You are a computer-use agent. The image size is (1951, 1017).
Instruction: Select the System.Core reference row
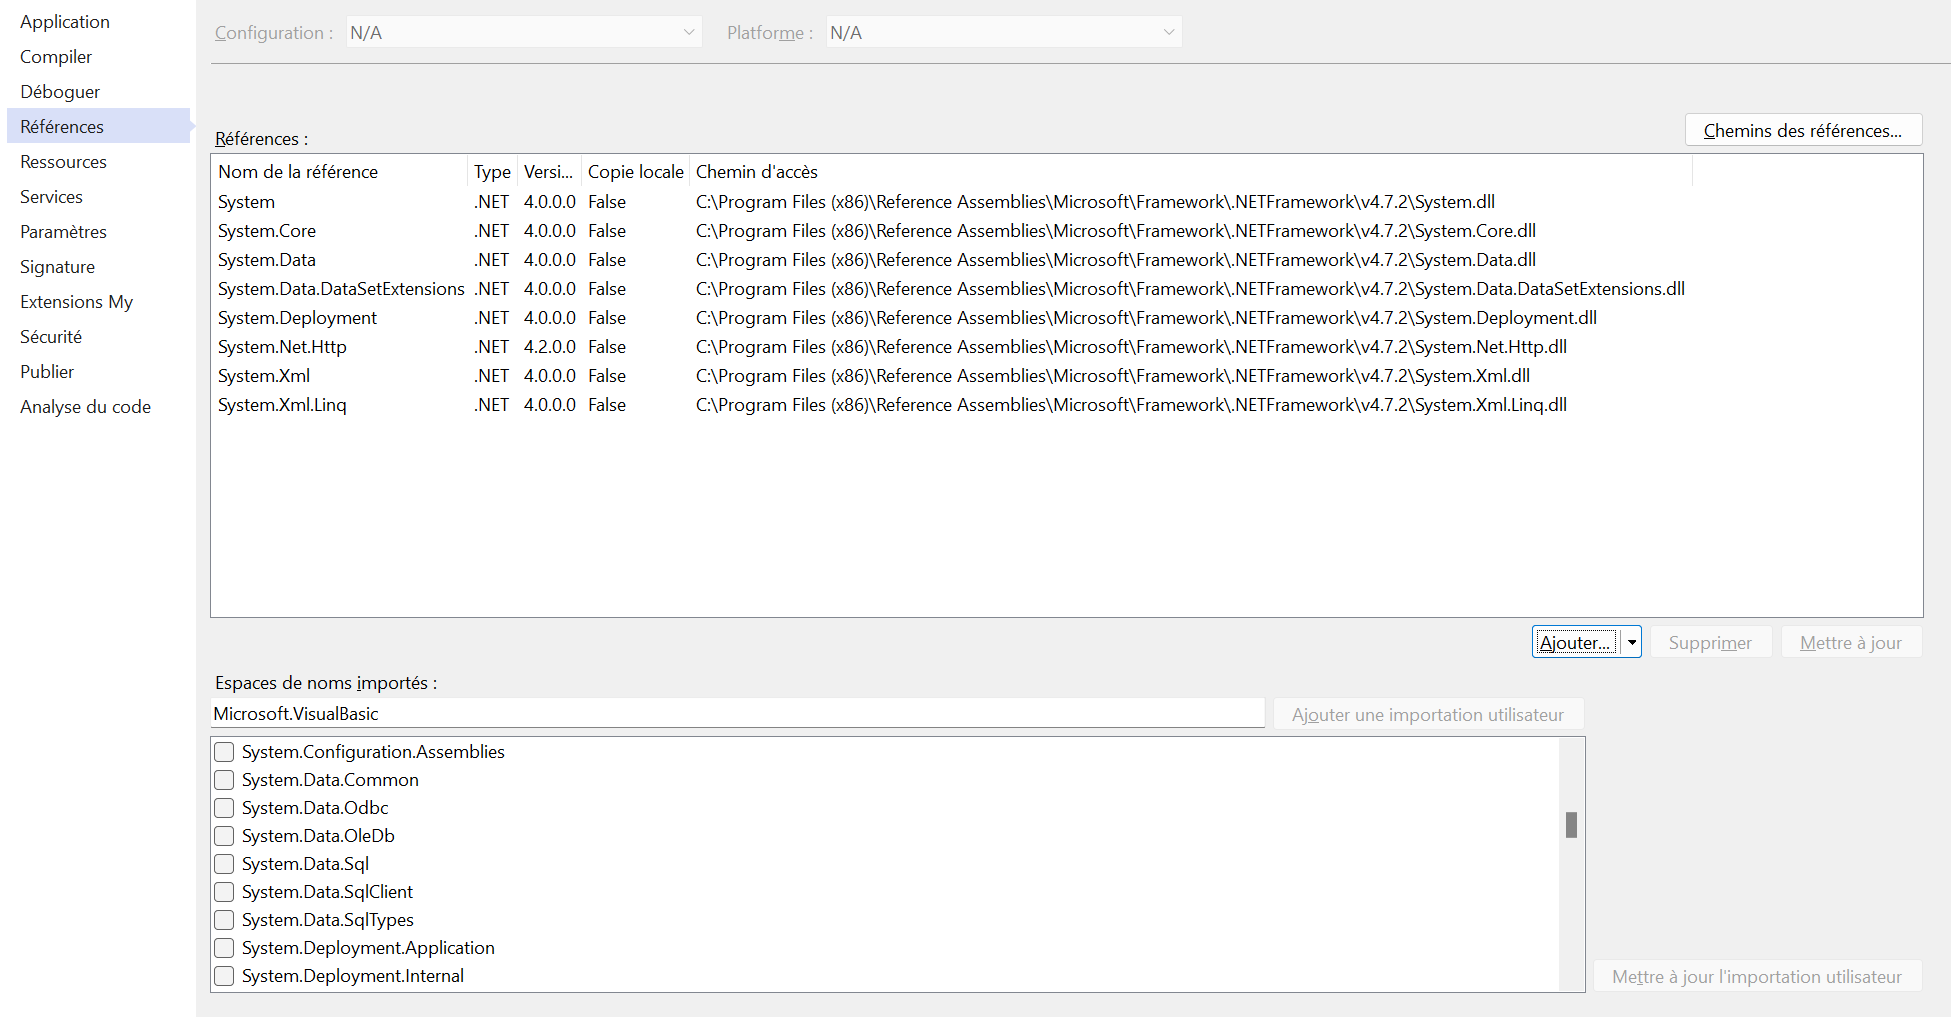(952, 231)
